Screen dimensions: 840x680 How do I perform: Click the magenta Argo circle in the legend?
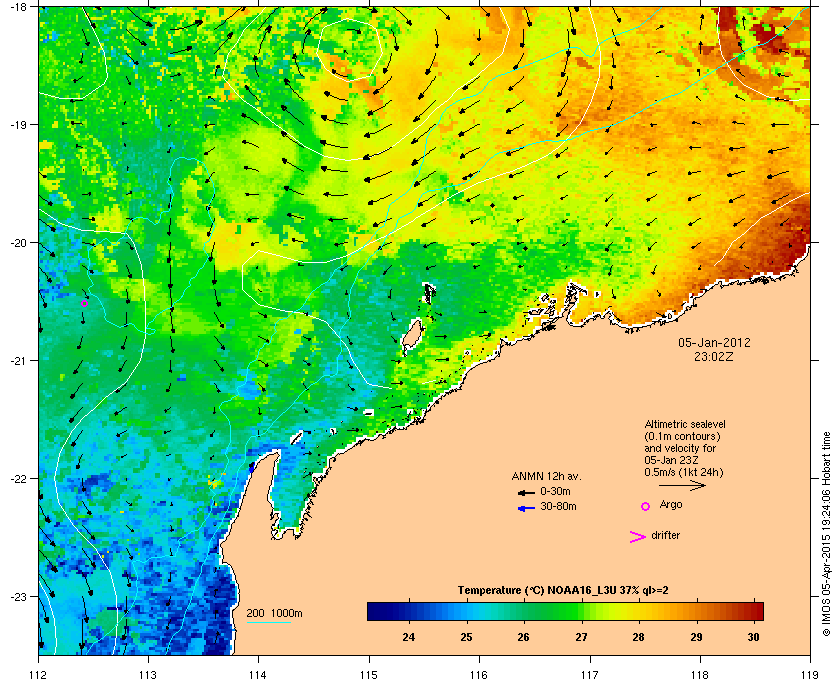[646, 506]
